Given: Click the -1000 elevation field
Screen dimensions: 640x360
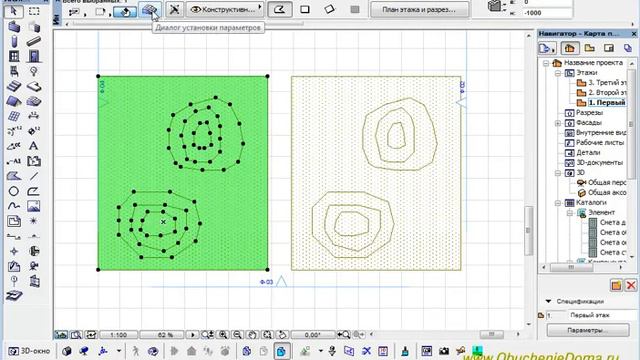Looking at the screenshot, I should click(x=547, y=13).
